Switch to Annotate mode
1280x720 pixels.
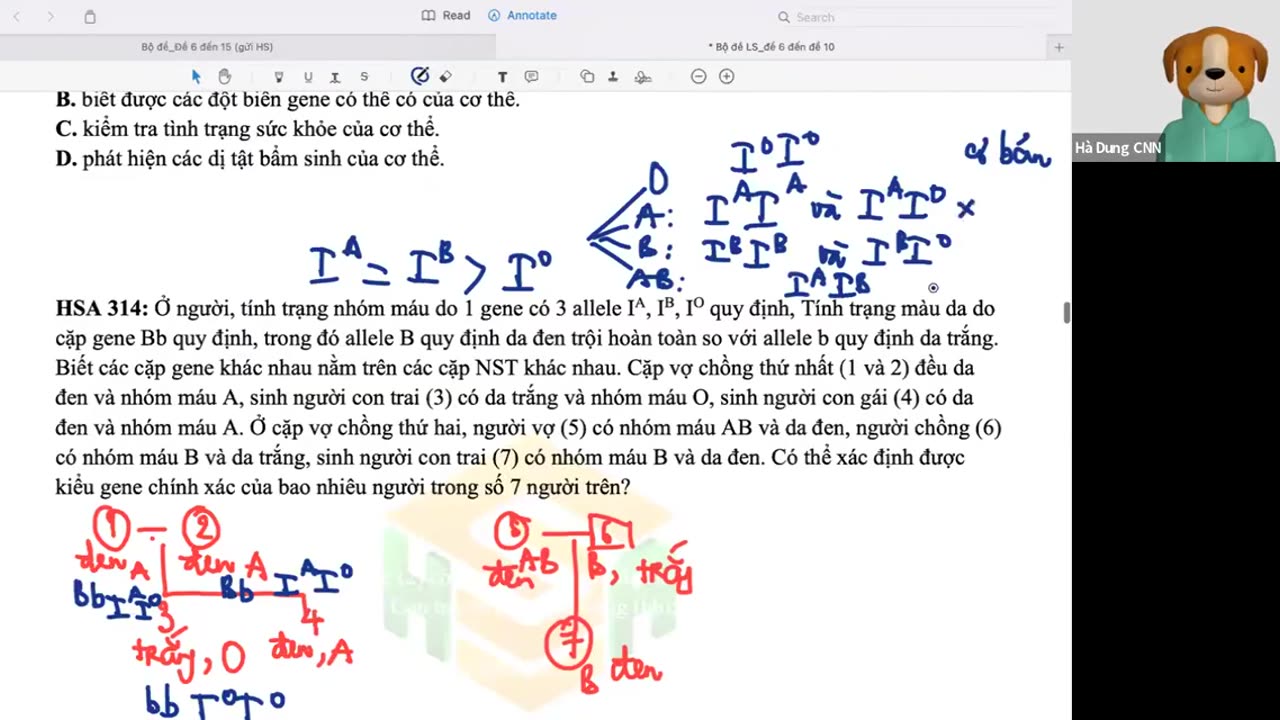(x=522, y=16)
